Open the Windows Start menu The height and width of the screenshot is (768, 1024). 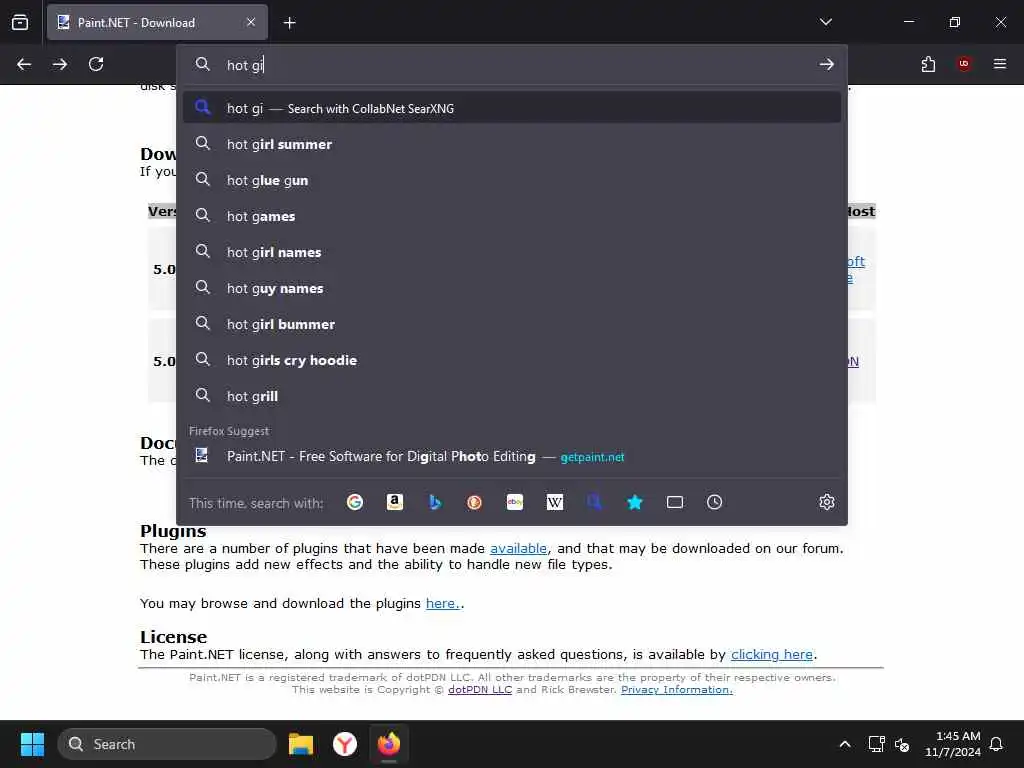click(32, 744)
